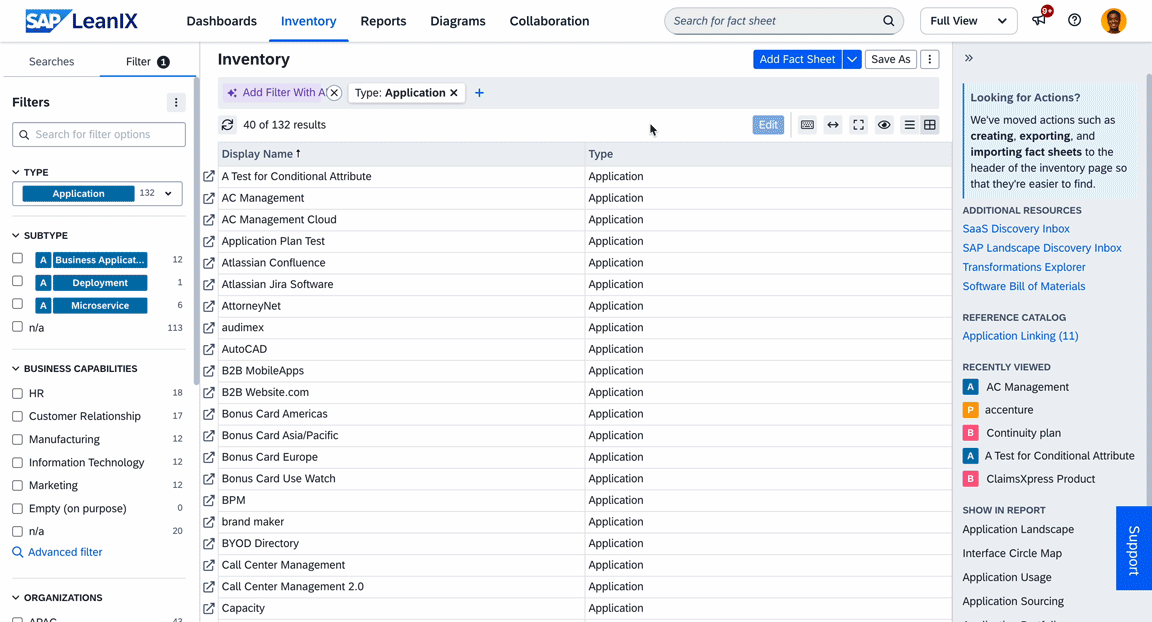Screen dimensions: 1152x622
Task: Click the Edit button
Action: click(768, 125)
